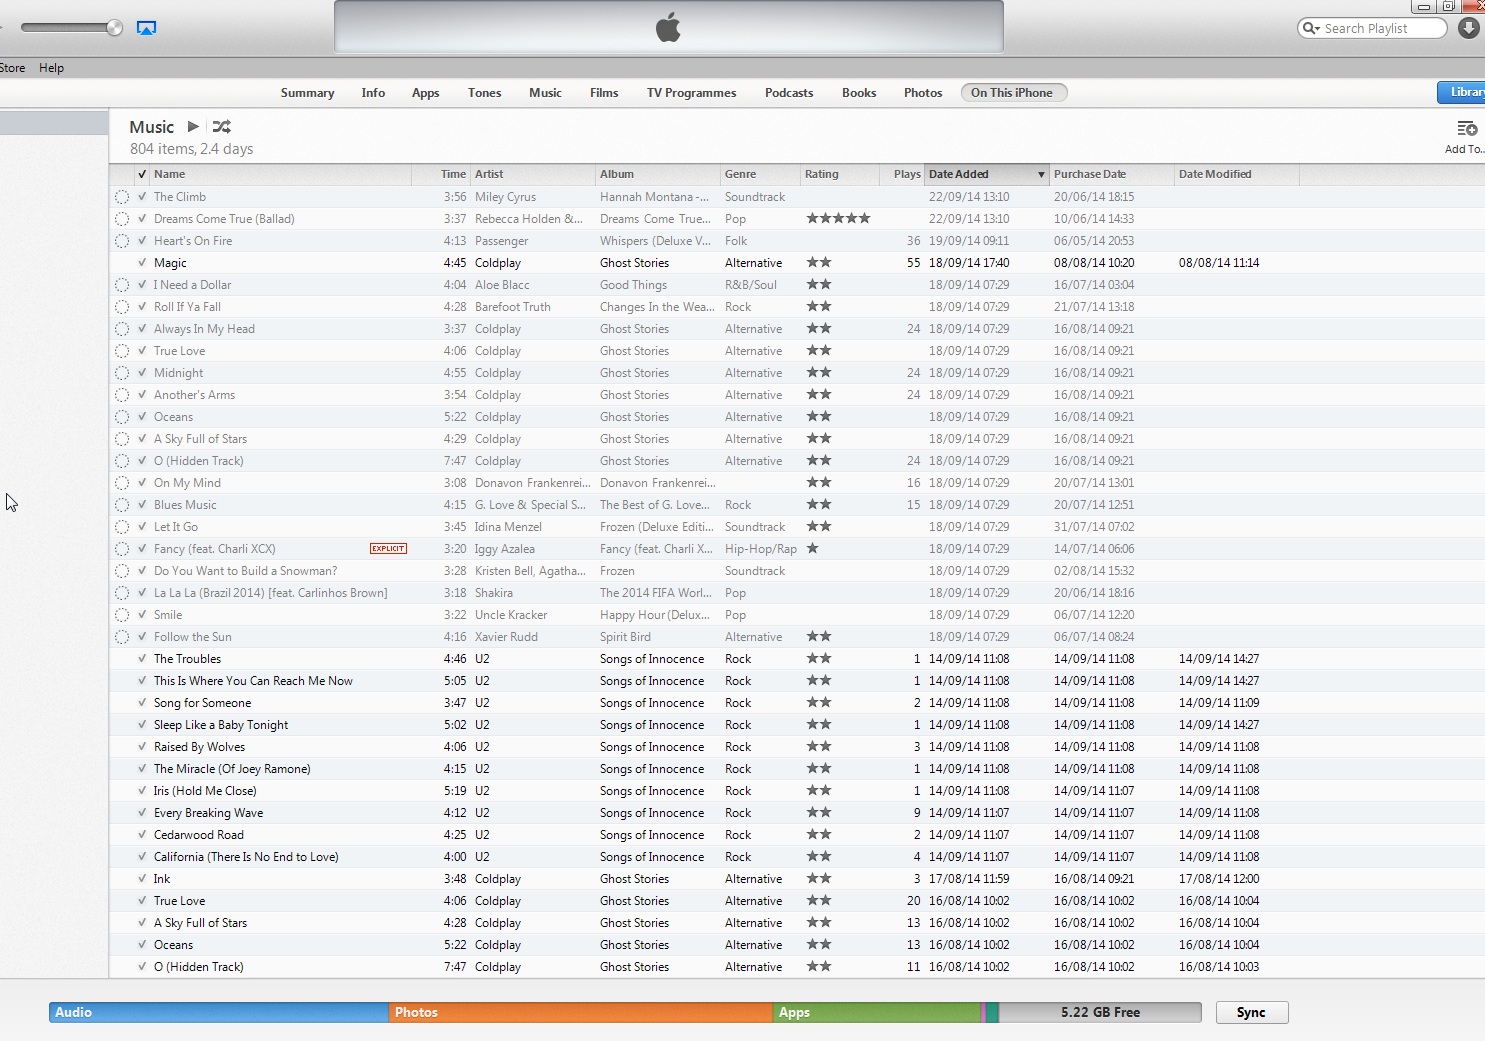Image resolution: width=1485 pixels, height=1041 pixels.
Task: Select the On This iPhone tab
Action: tap(1013, 93)
